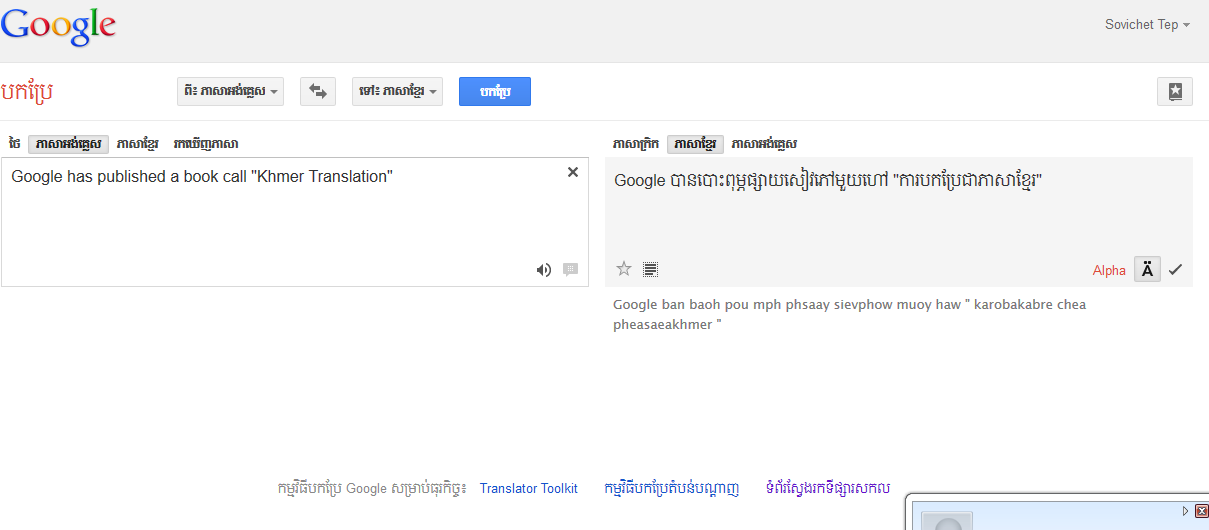
Task: Click the blue translate button
Action: (495, 91)
